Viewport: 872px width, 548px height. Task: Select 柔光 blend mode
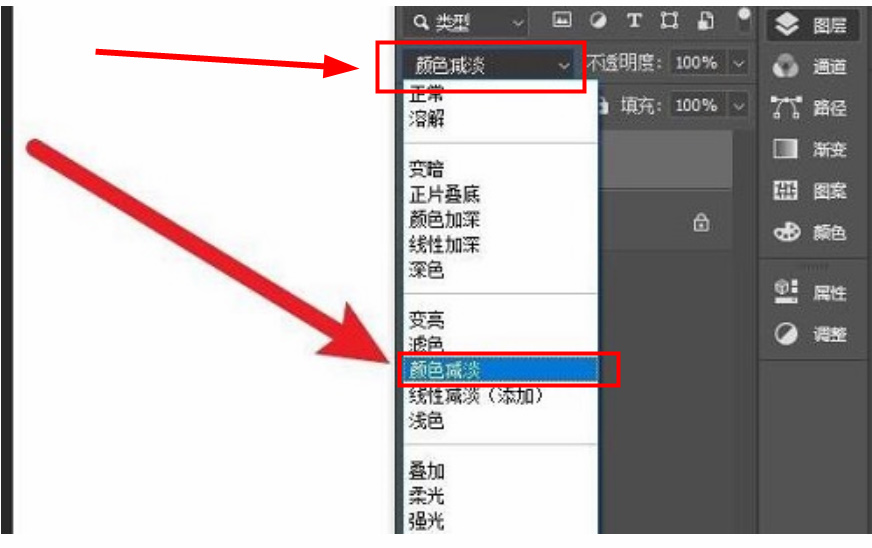pos(501,496)
